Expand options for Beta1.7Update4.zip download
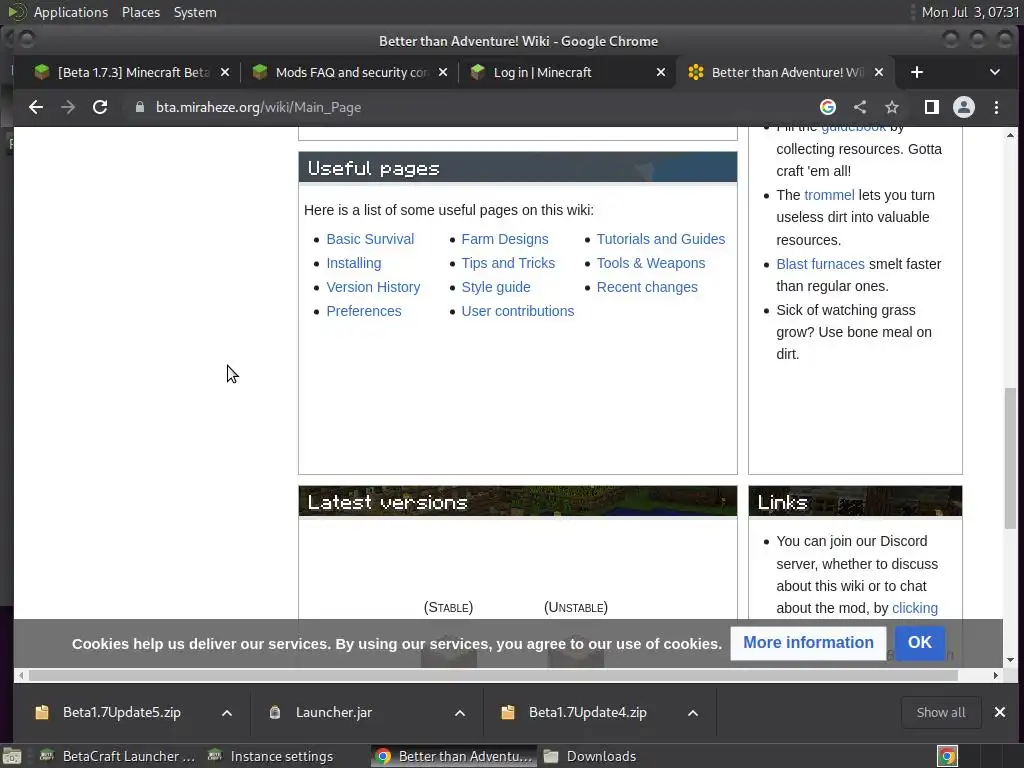Viewport: 1024px width, 768px height. click(x=693, y=713)
